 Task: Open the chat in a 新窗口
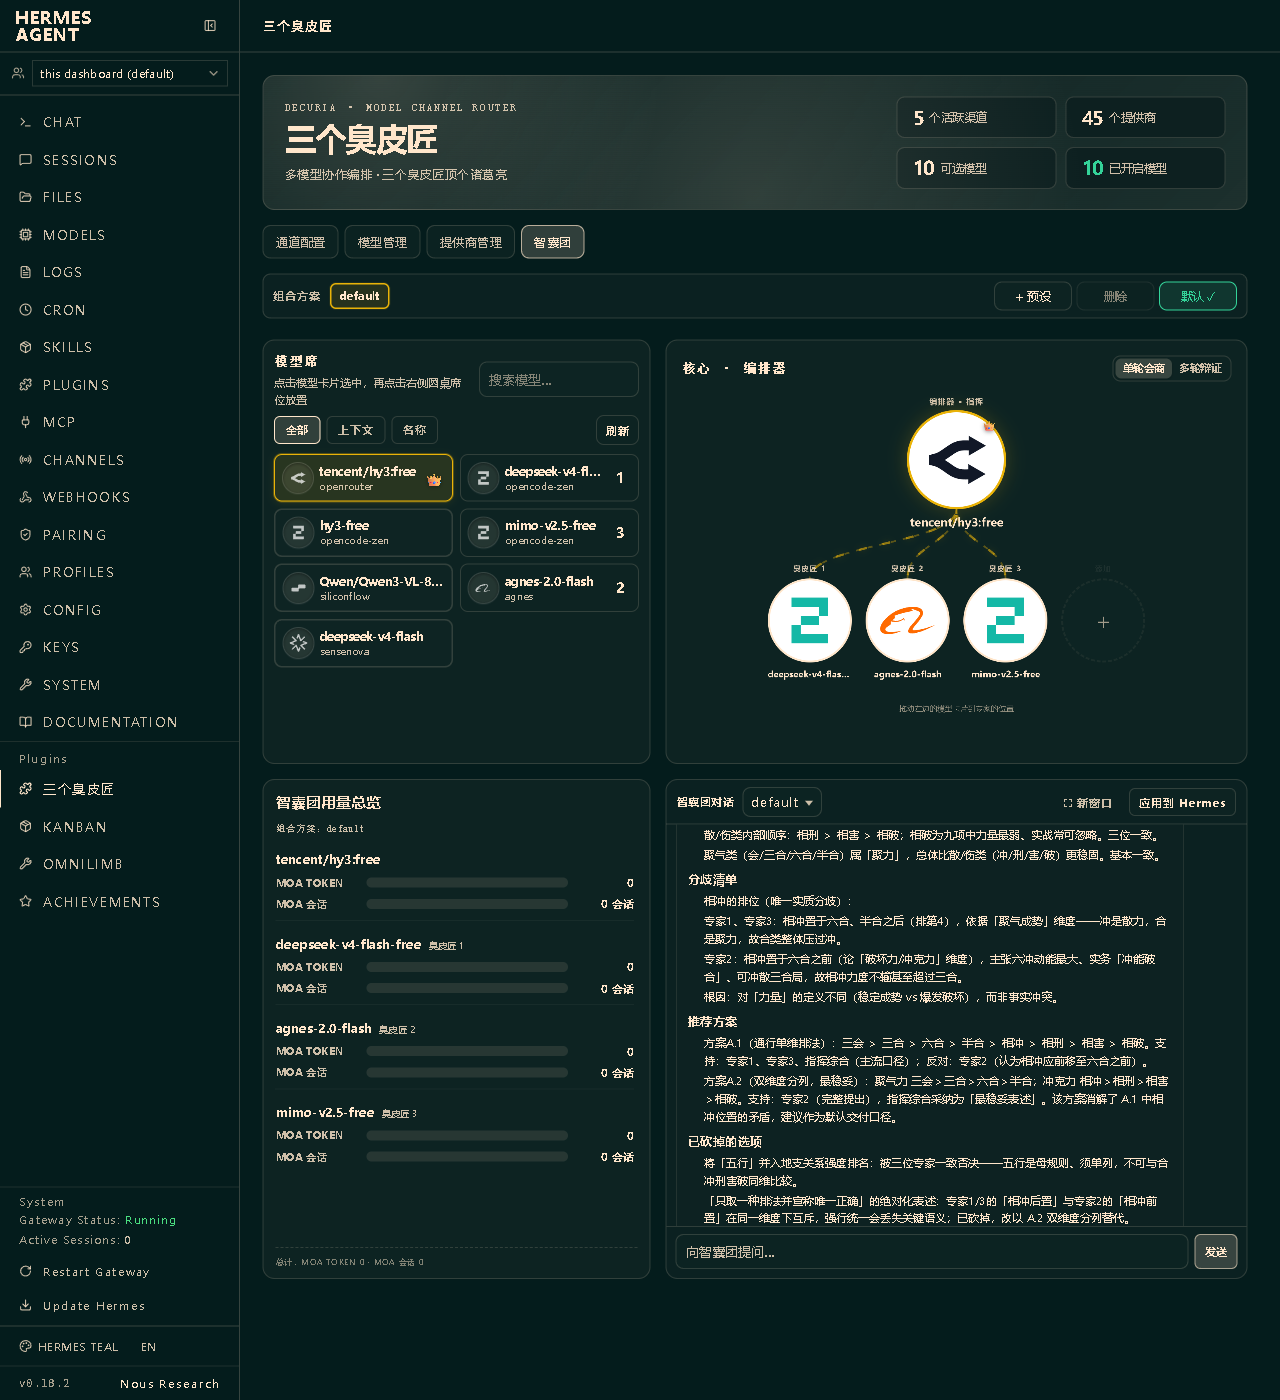pyautogui.click(x=1087, y=803)
